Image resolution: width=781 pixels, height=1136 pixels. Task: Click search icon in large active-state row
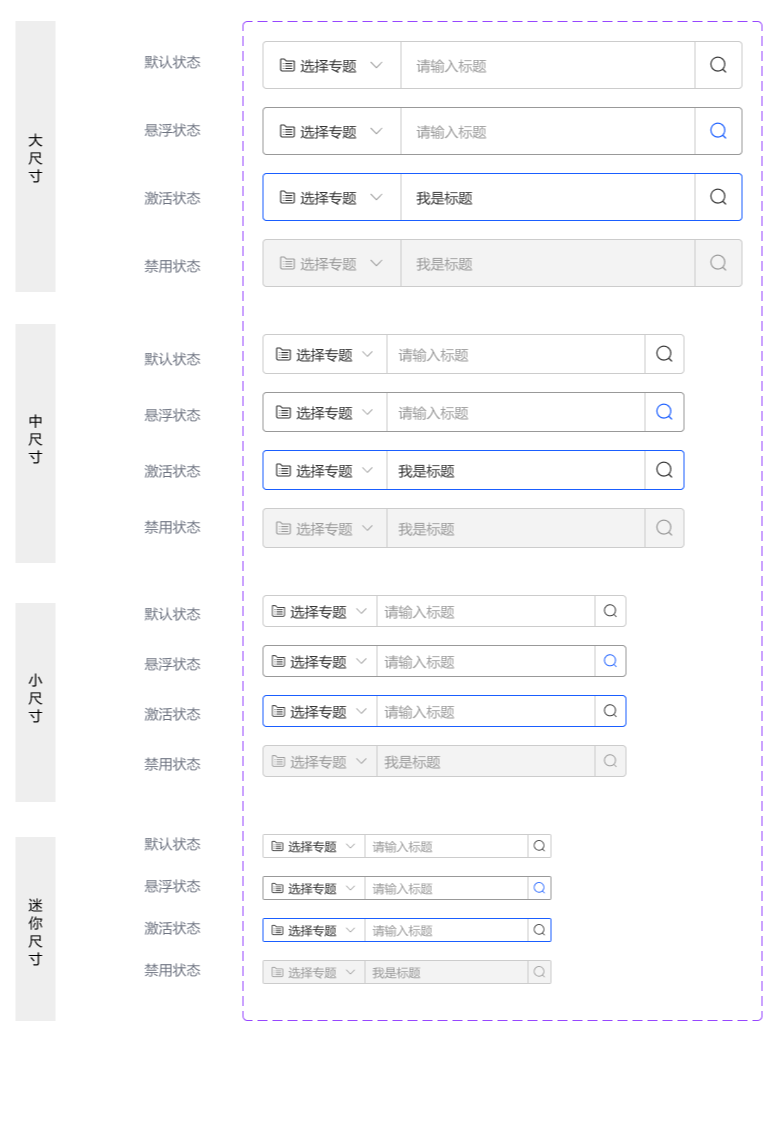[x=718, y=197]
